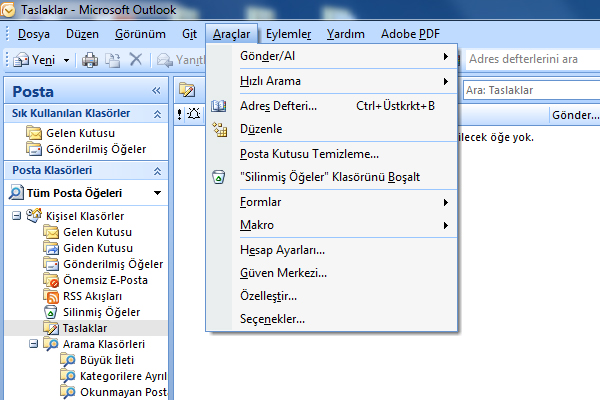Viewport: 600px width, 400px height.
Task: Click the Adres defterlerini ara field
Action: [533, 59]
